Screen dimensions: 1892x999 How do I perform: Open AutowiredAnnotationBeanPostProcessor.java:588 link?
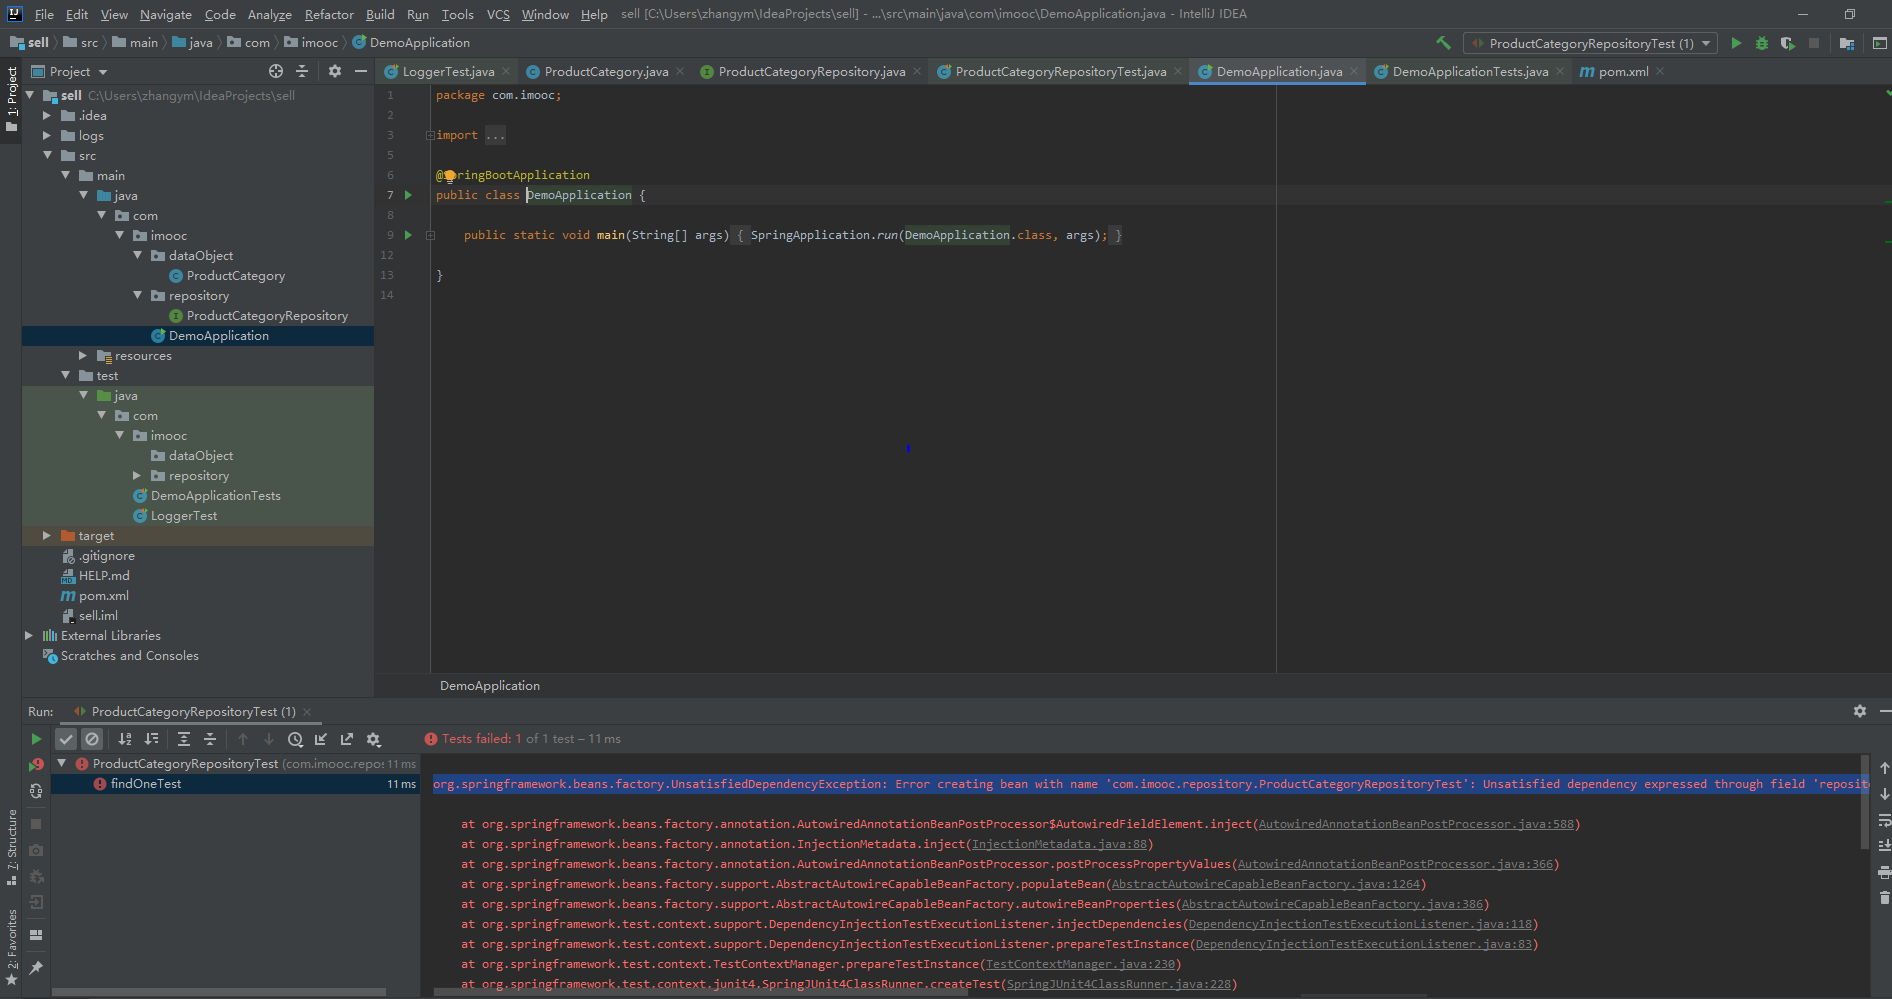coord(1416,824)
